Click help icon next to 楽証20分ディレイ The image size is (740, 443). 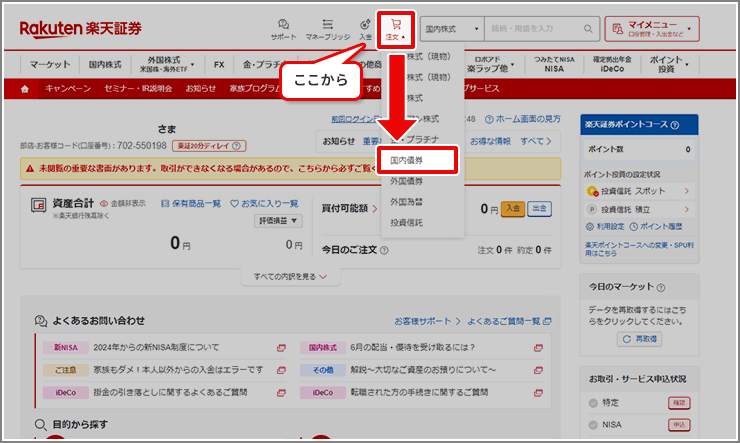coord(237,146)
